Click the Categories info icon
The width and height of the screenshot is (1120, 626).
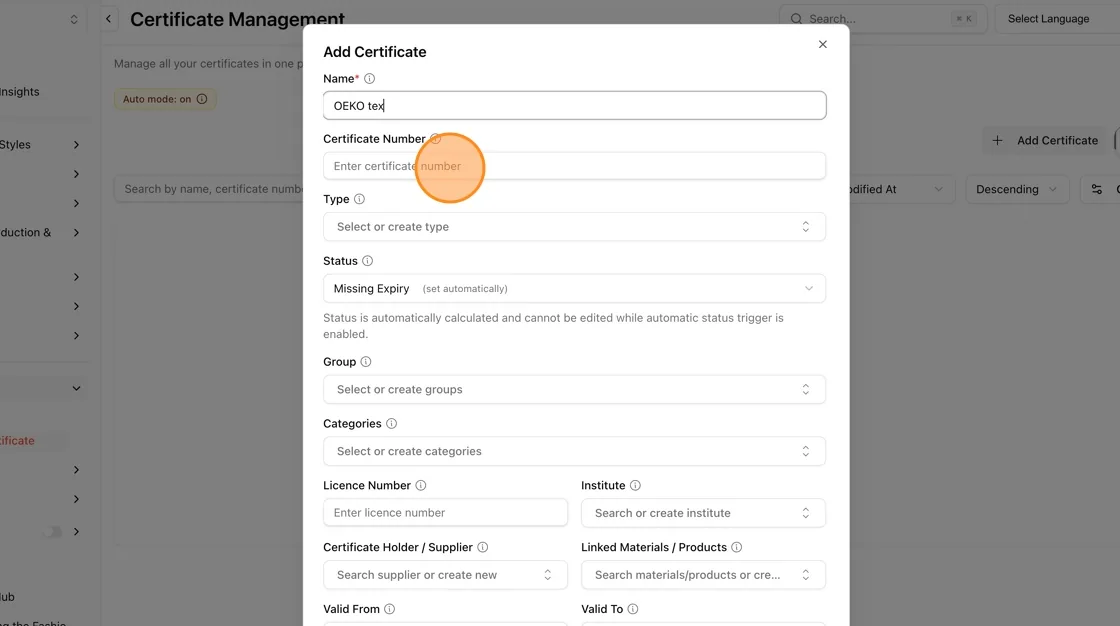391,424
